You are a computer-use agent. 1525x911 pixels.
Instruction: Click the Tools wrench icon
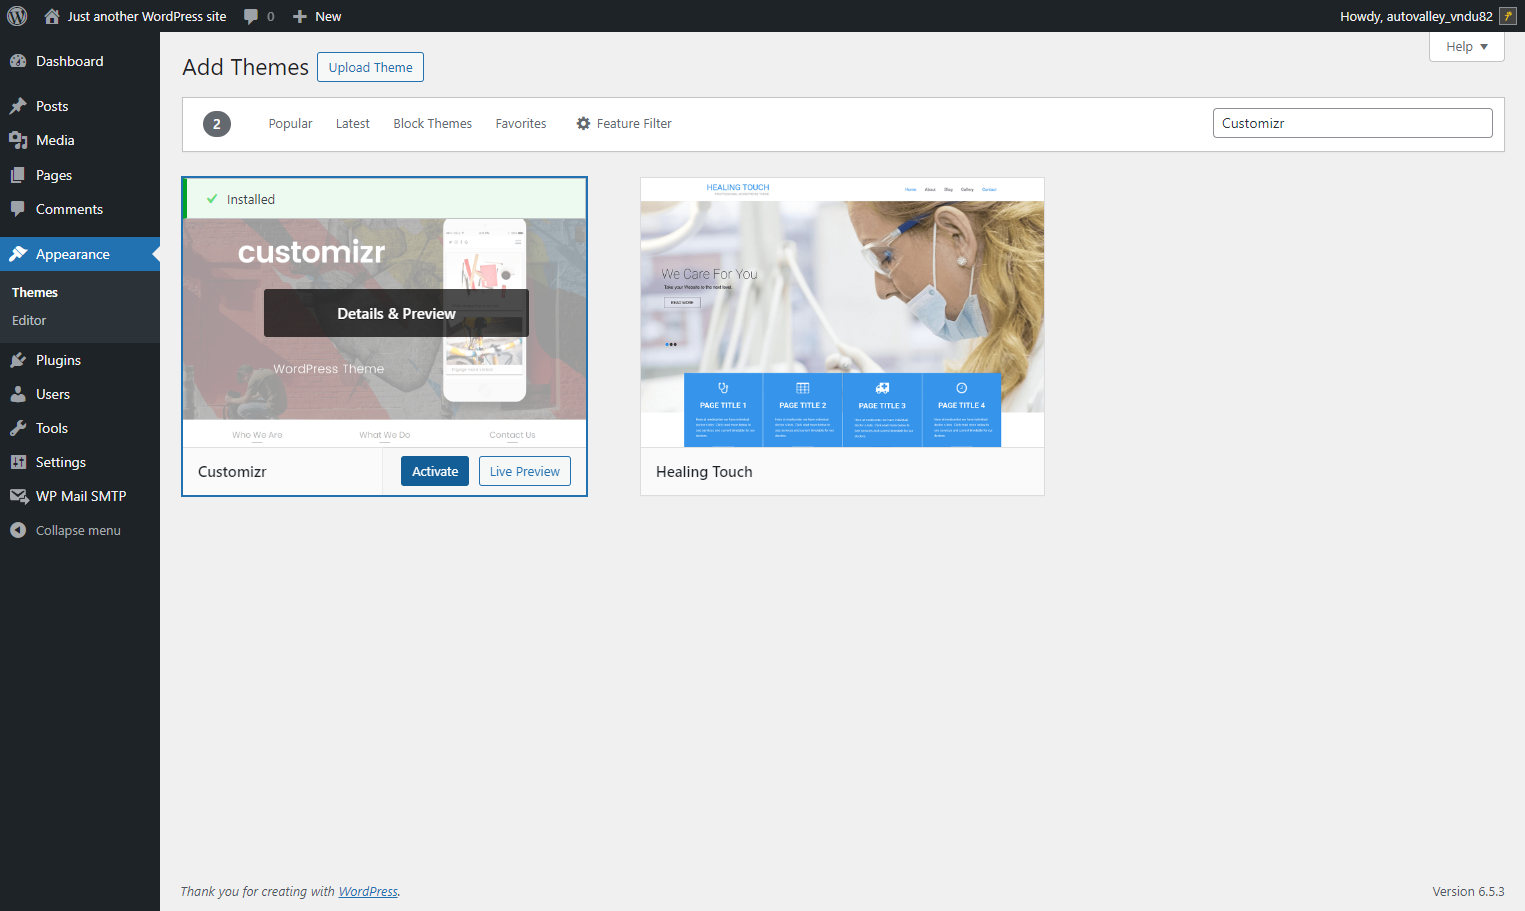(x=18, y=428)
